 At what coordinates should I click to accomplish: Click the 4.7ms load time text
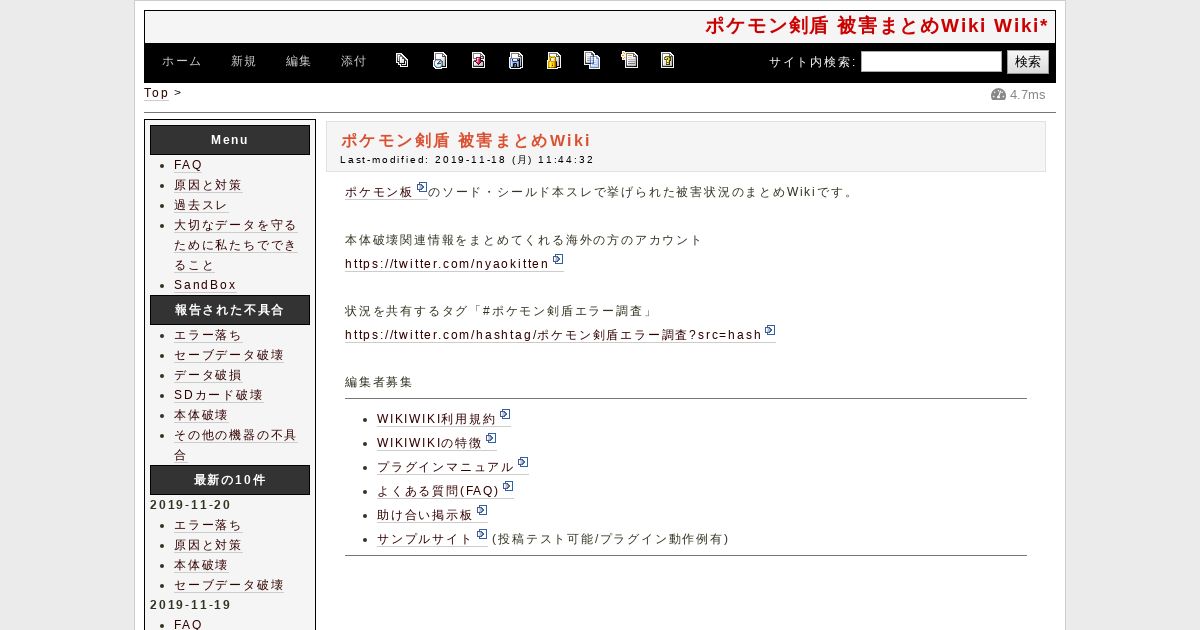tap(1027, 95)
